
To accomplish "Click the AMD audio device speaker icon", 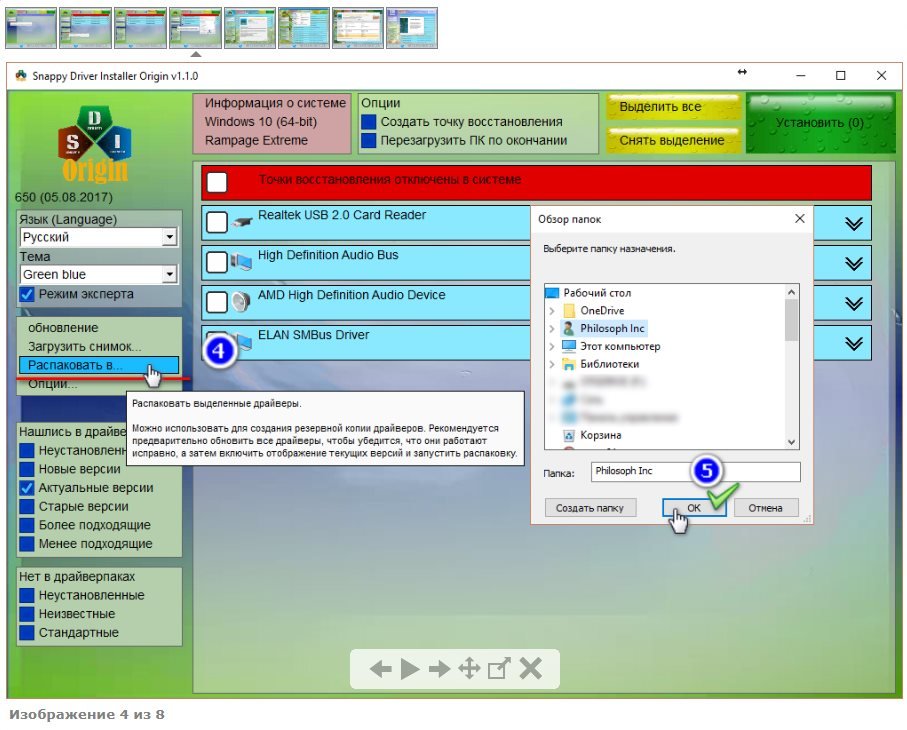I will click(x=241, y=301).
